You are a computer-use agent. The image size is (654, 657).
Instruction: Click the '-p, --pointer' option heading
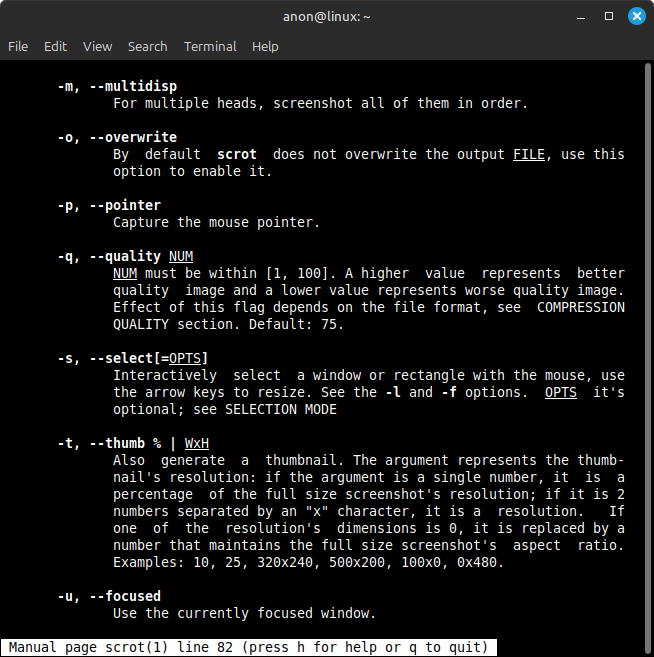[109, 205]
